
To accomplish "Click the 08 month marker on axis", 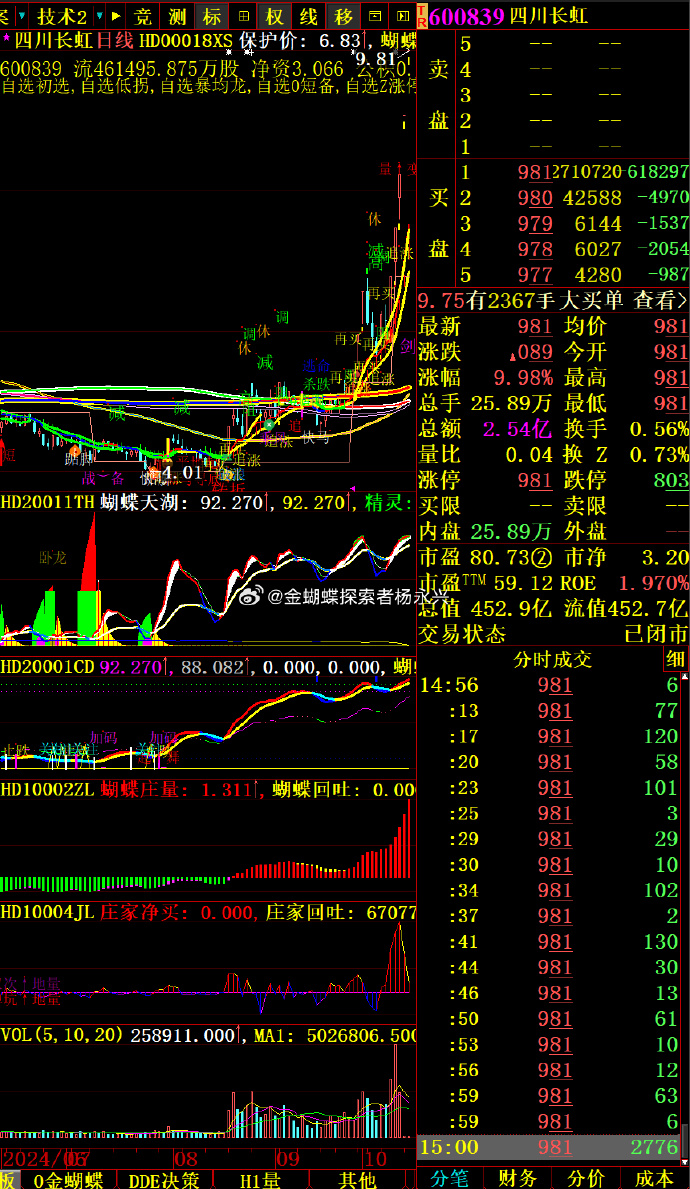I will click(x=186, y=1159).
